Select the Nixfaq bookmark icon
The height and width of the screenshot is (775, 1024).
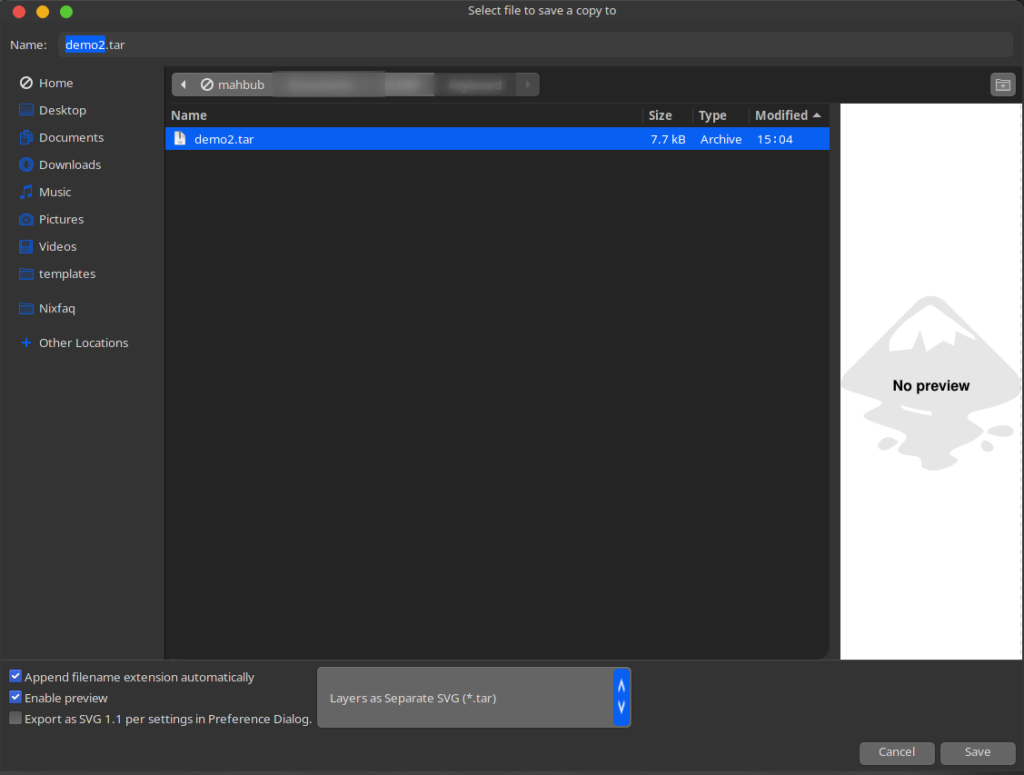(26, 308)
